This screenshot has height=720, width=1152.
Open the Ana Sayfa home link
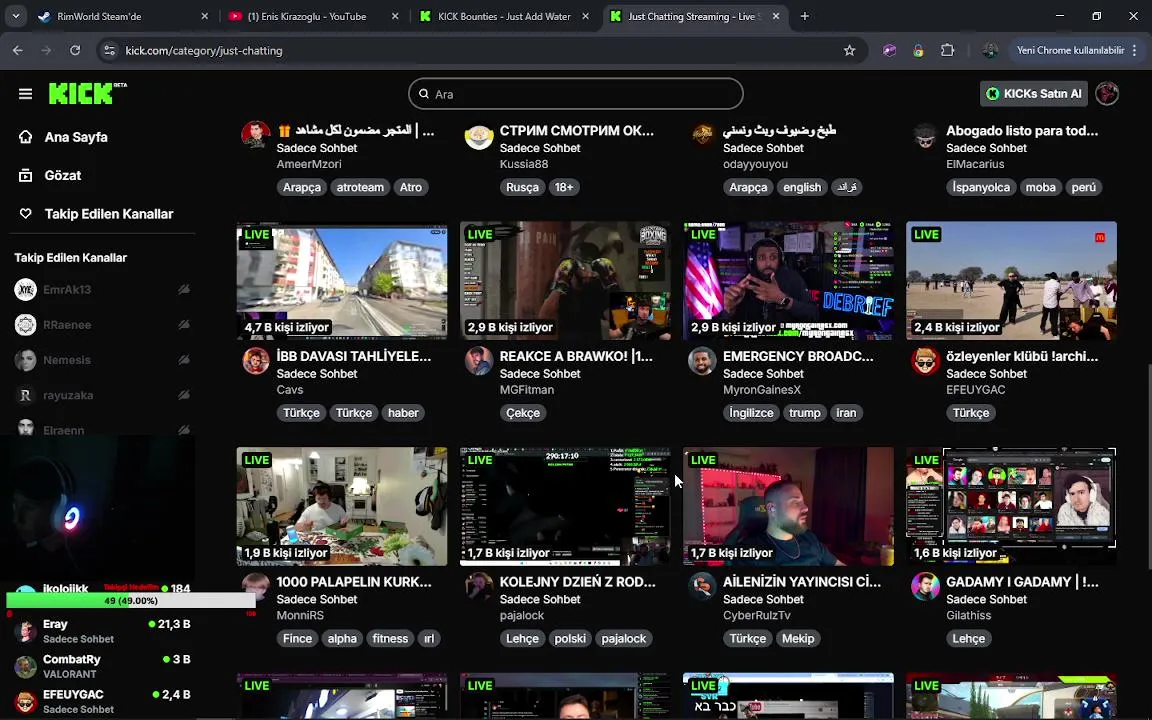point(76,137)
